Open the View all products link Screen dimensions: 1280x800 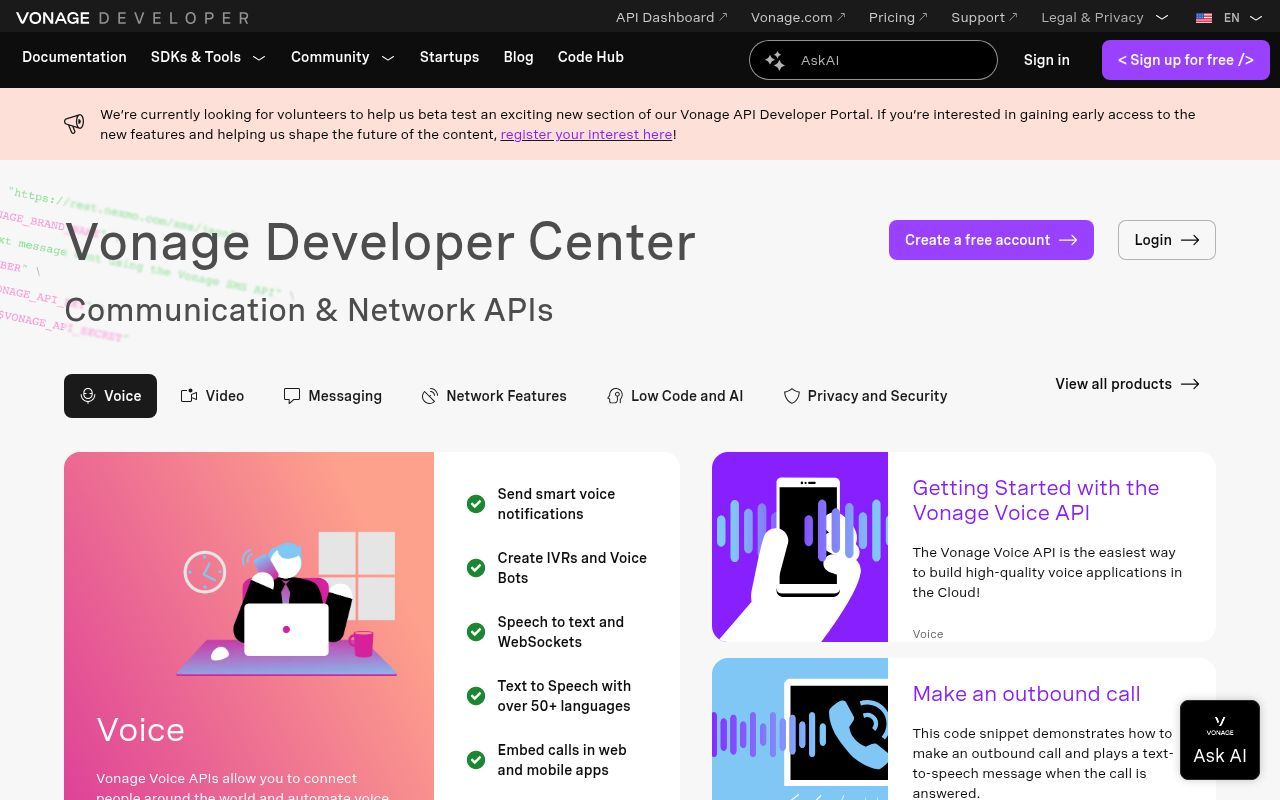[x=1127, y=384]
